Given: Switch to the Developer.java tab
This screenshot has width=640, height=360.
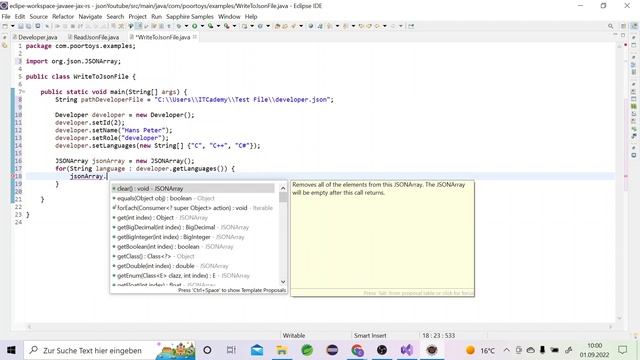Looking at the screenshot, I should [x=35, y=37].
